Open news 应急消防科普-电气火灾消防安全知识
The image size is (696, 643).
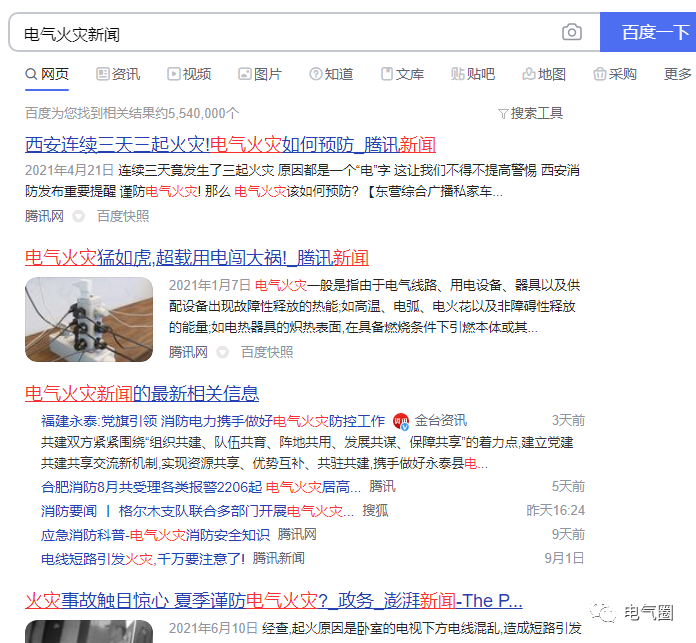[x=155, y=535]
